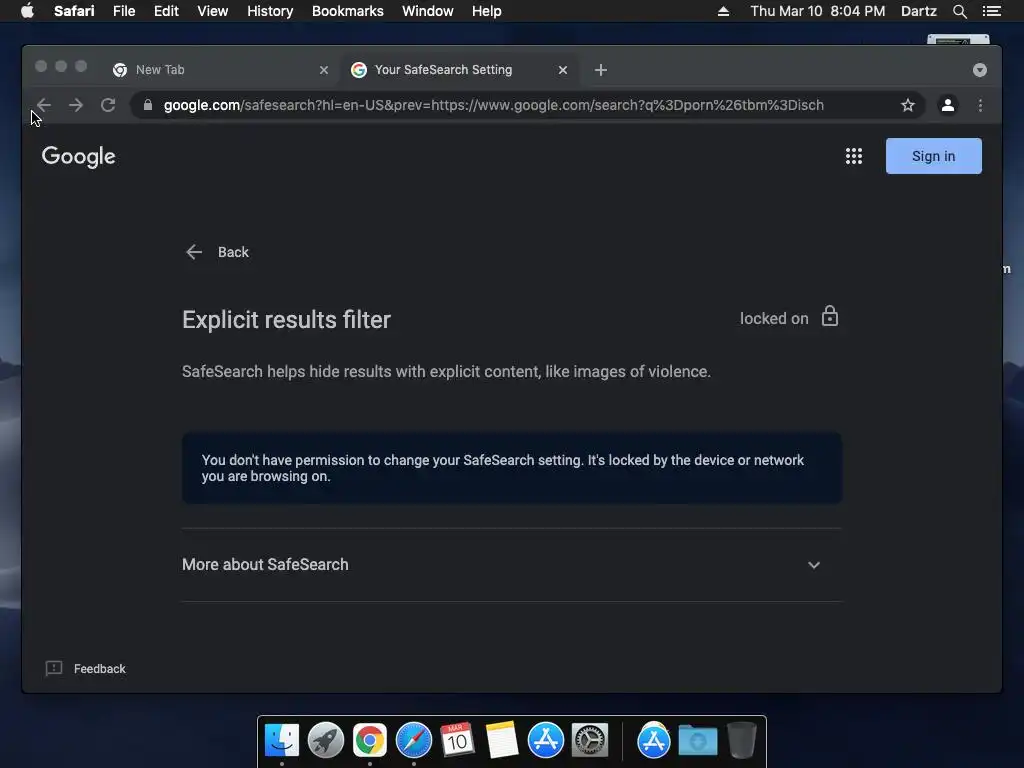Click the Feedback link

click(x=99, y=669)
